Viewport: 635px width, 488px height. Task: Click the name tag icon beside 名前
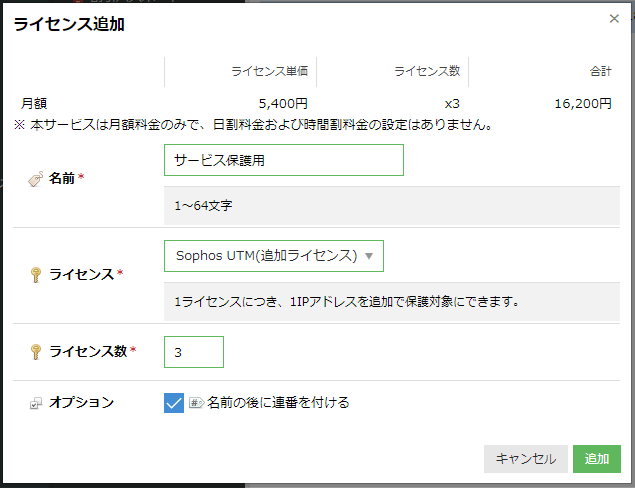(x=36, y=179)
